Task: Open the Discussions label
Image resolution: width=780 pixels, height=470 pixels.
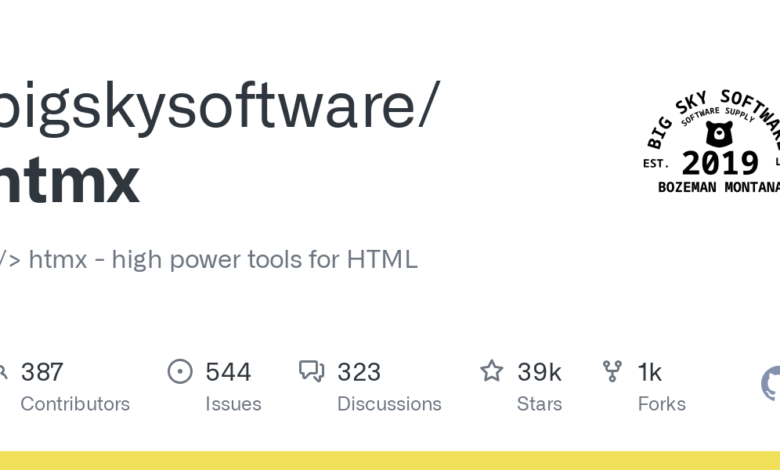Action: pos(389,404)
